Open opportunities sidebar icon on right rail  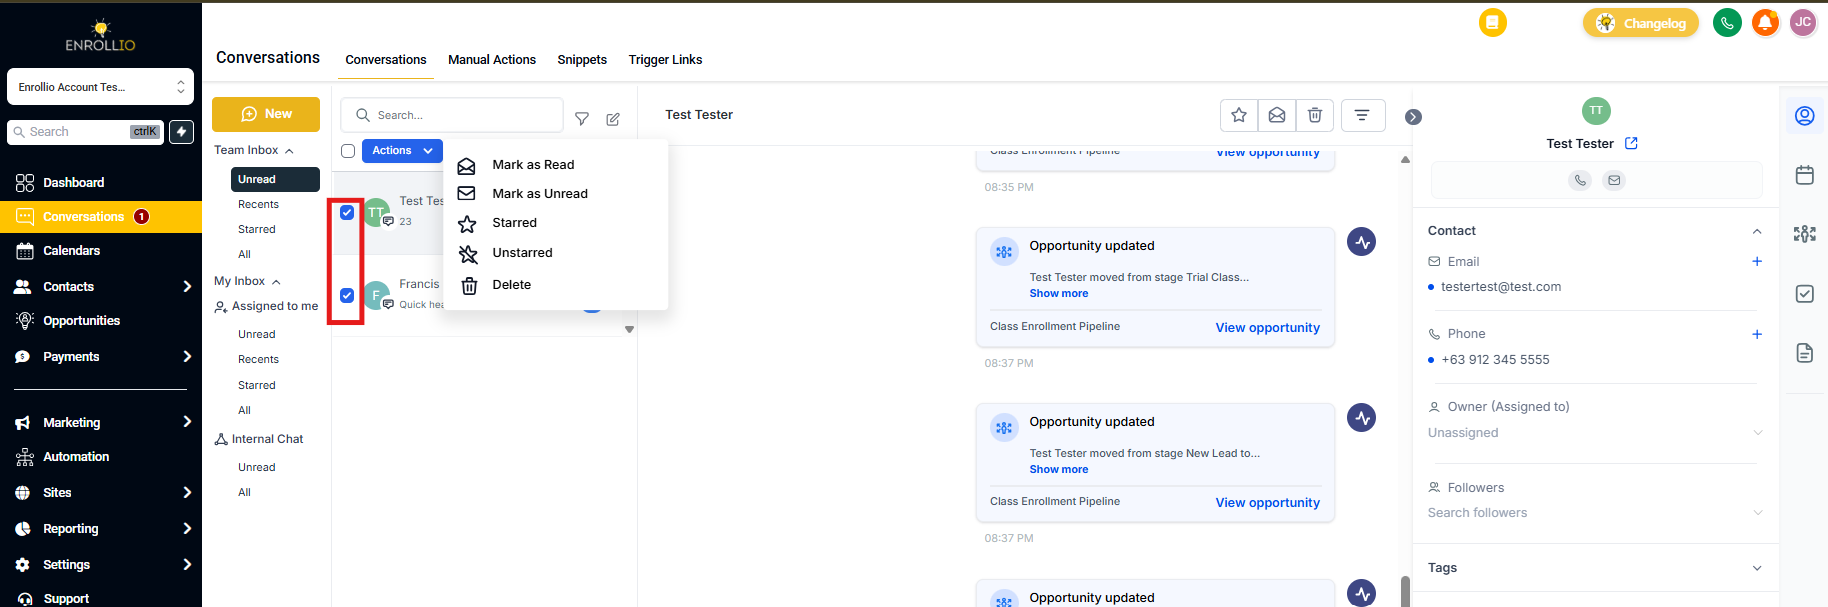[x=1805, y=234]
